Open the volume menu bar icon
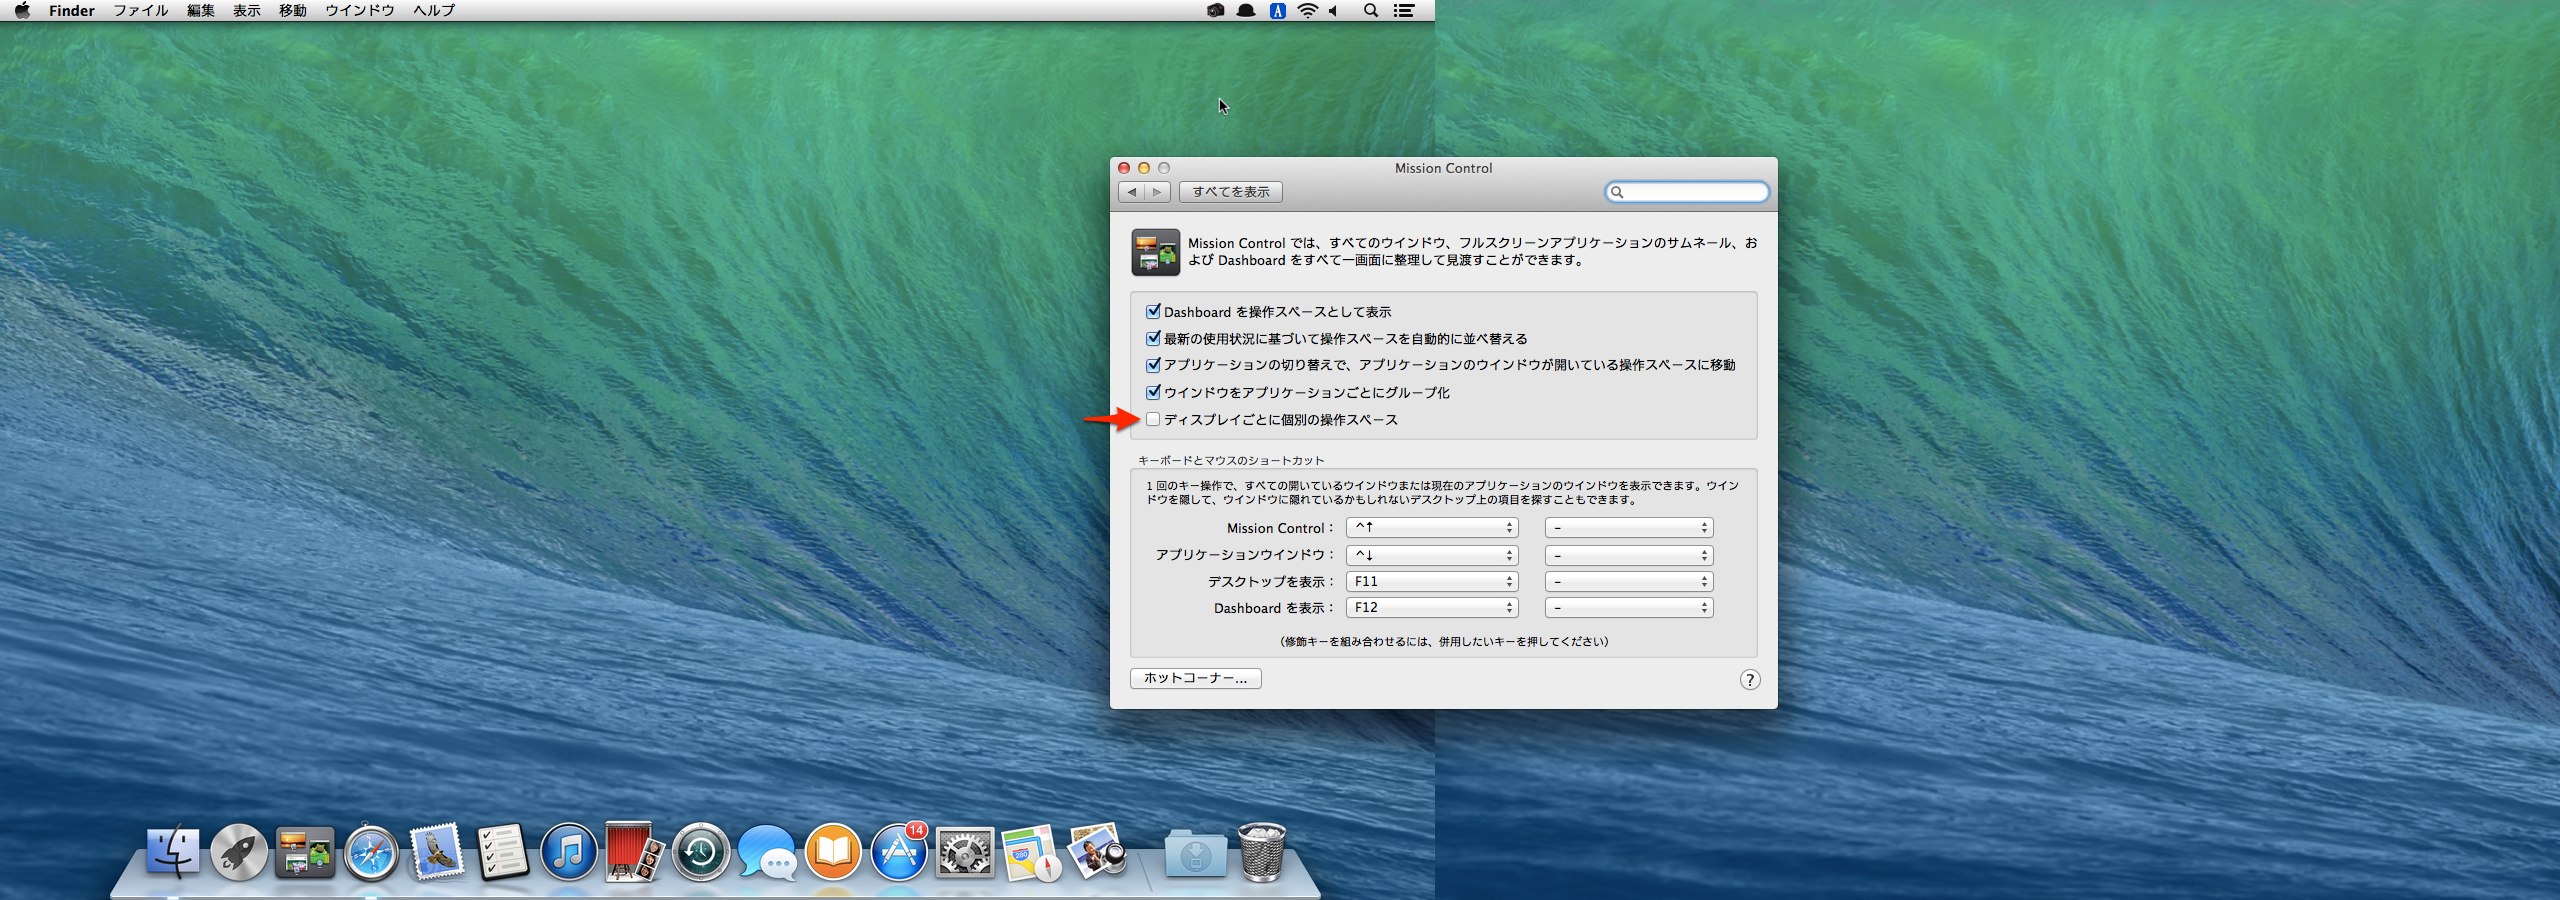 pos(1333,10)
